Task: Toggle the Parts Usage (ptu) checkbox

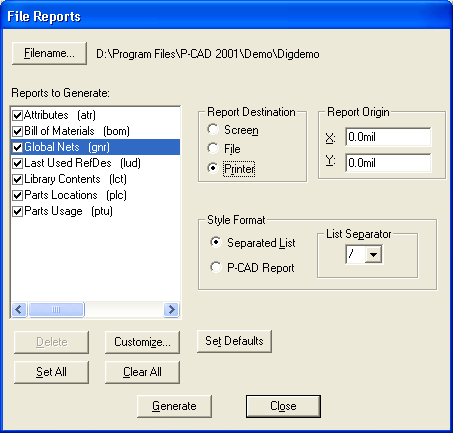Action: pos(17,211)
